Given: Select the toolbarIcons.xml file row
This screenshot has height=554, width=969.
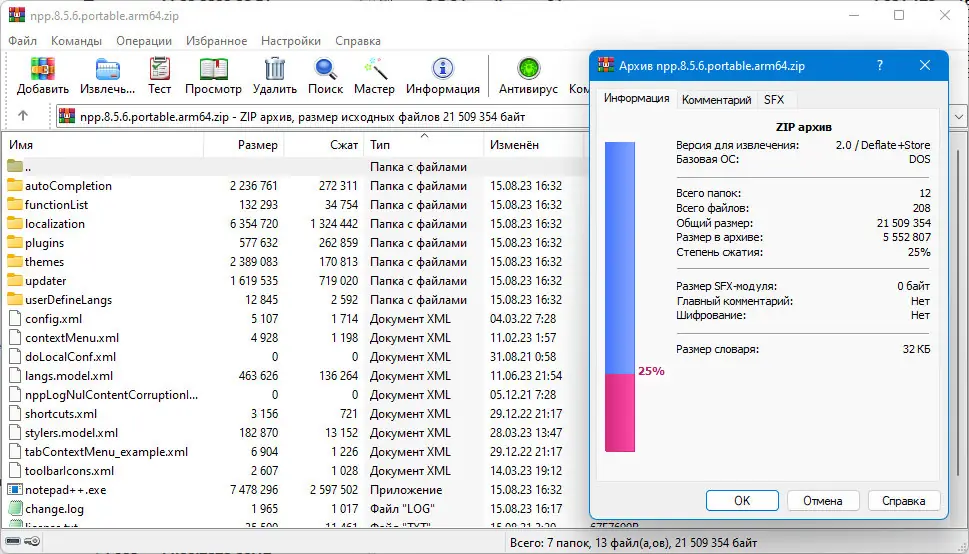Looking at the screenshot, I should [294, 471].
